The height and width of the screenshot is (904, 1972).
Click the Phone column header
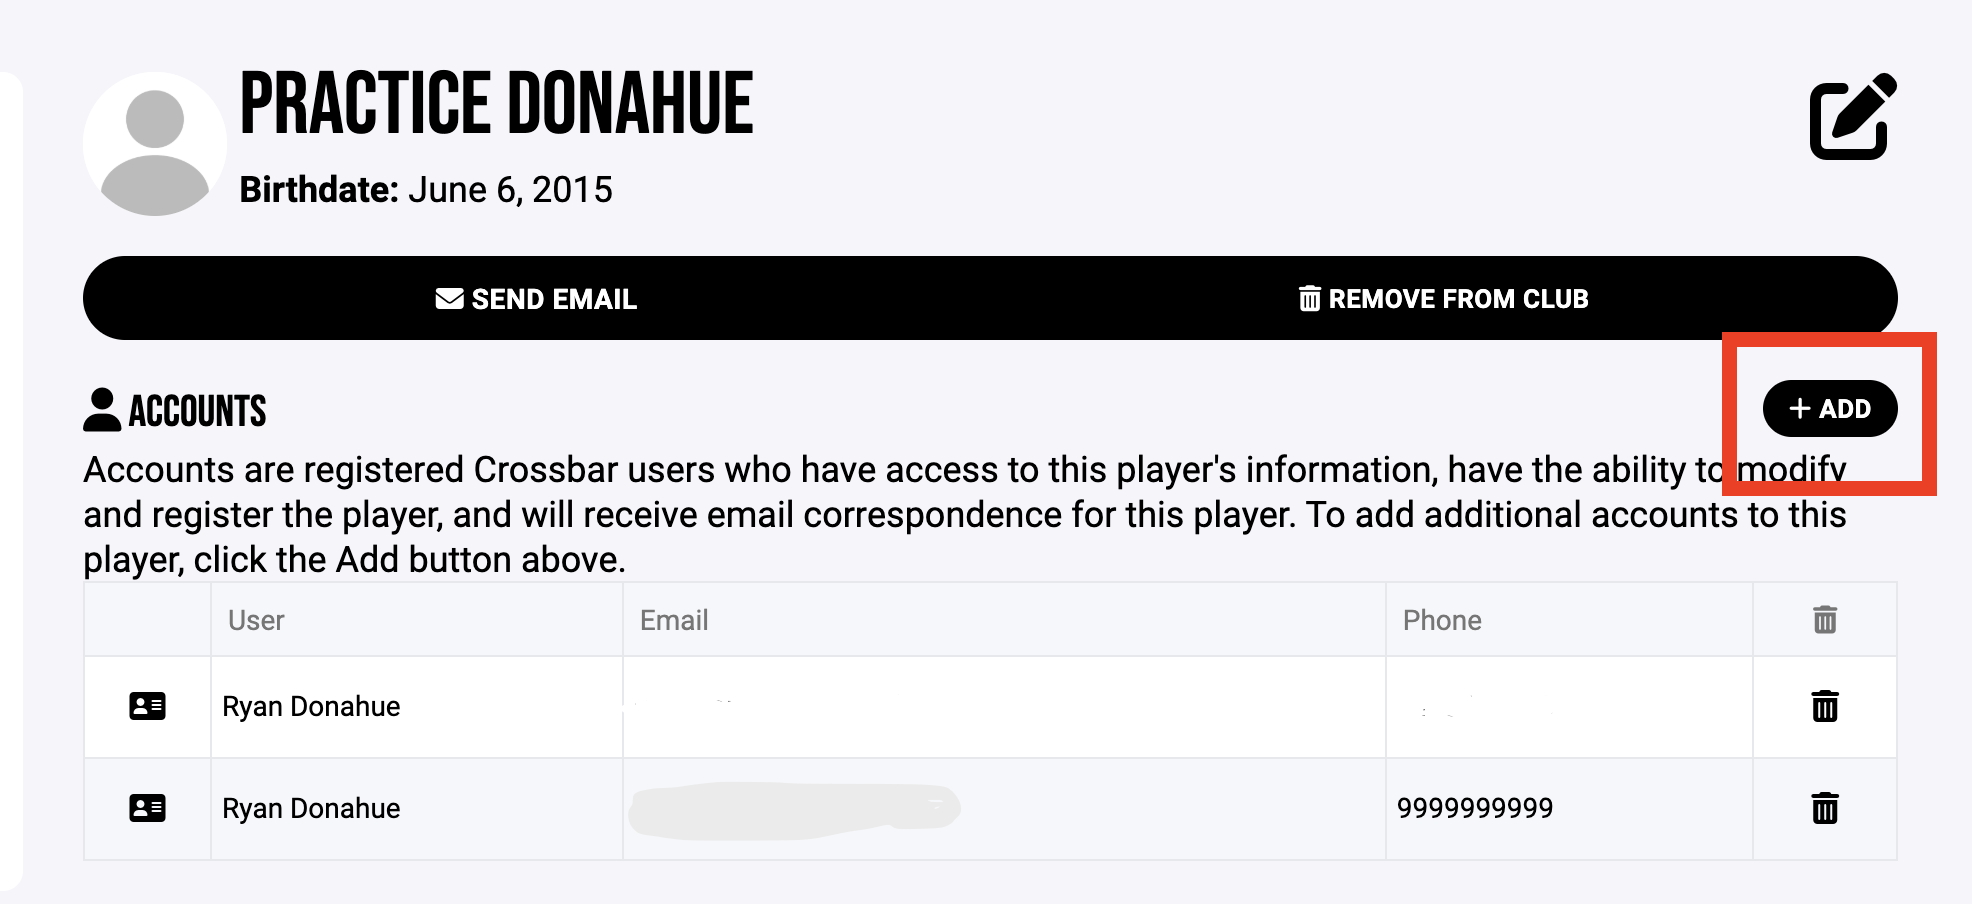click(1441, 621)
